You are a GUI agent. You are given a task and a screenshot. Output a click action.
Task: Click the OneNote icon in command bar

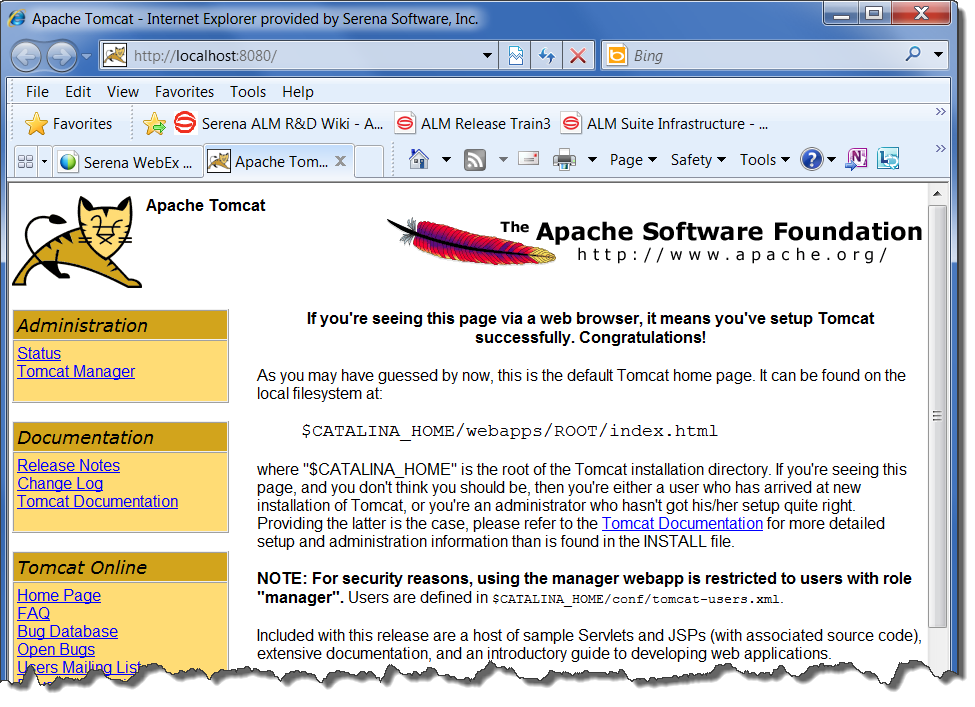coord(856,159)
